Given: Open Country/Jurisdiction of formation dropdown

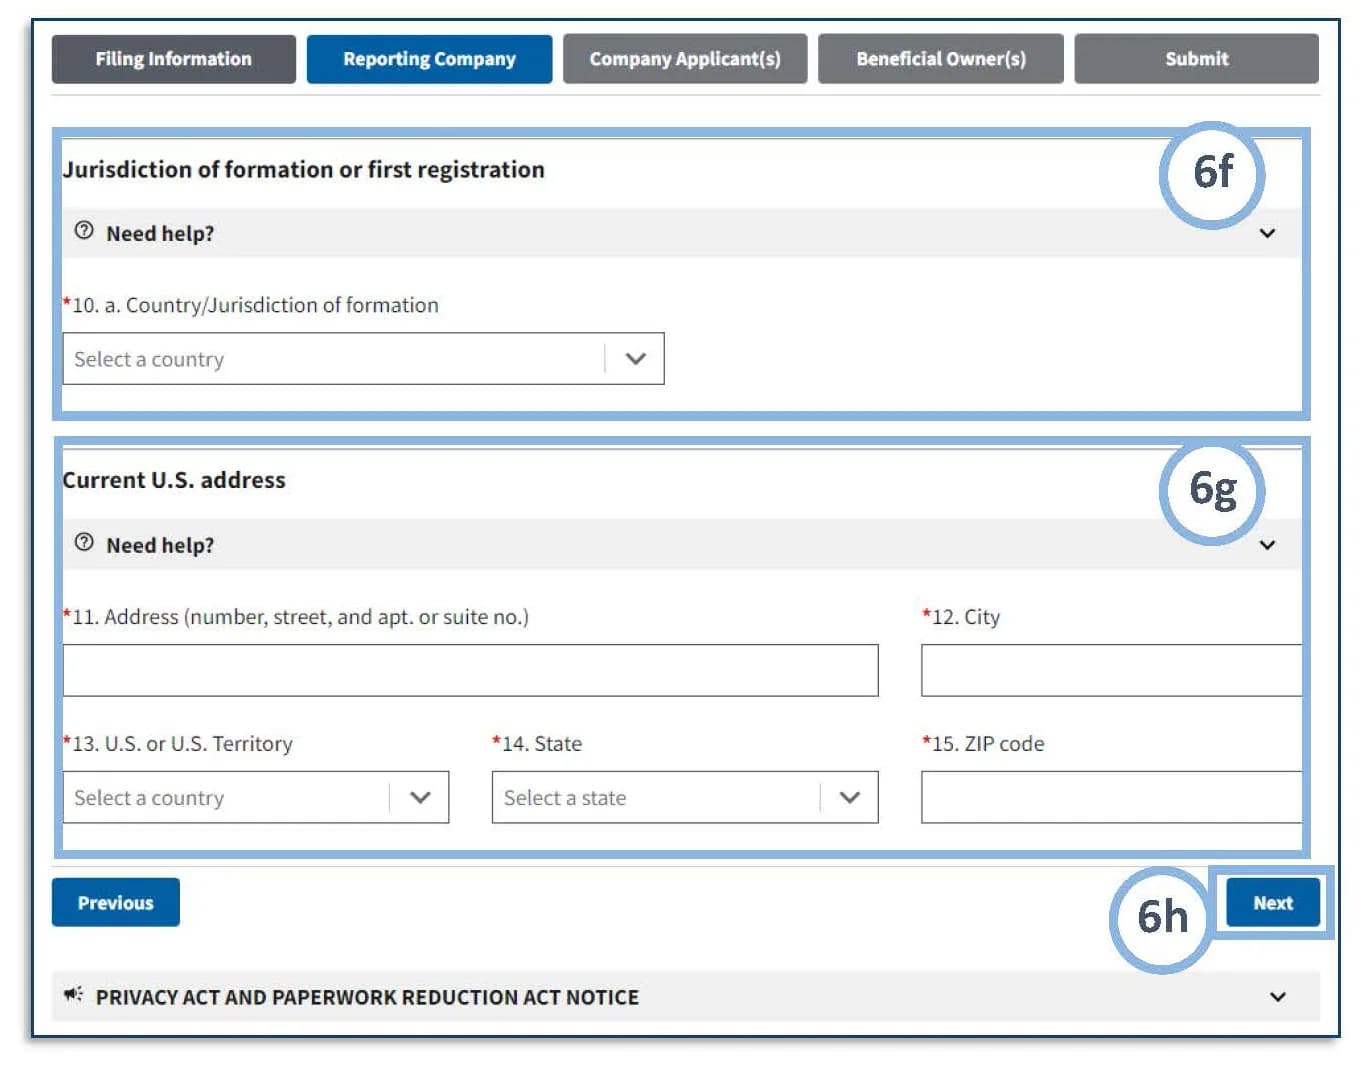Looking at the screenshot, I should [x=363, y=359].
